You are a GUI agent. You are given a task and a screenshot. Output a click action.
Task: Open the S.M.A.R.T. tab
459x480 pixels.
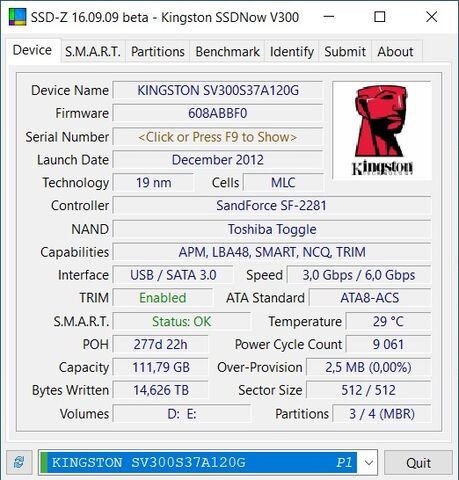coord(93,52)
